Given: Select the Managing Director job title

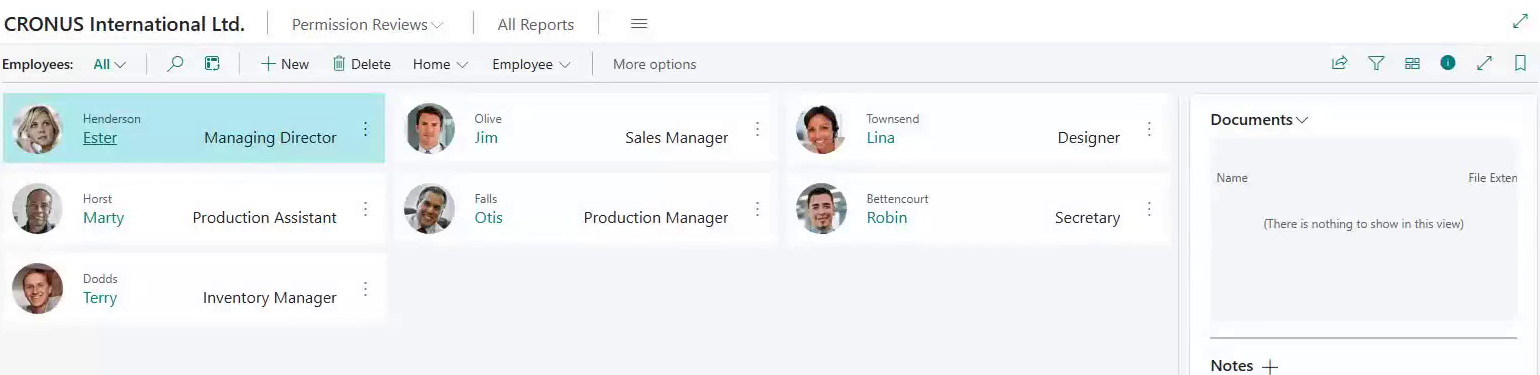Looking at the screenshot, I should (270, 138).
